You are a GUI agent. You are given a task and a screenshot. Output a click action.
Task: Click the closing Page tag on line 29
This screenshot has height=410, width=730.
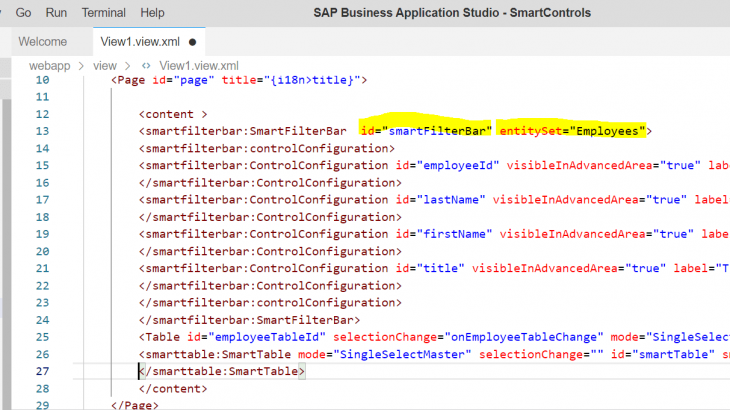[135, 405]
